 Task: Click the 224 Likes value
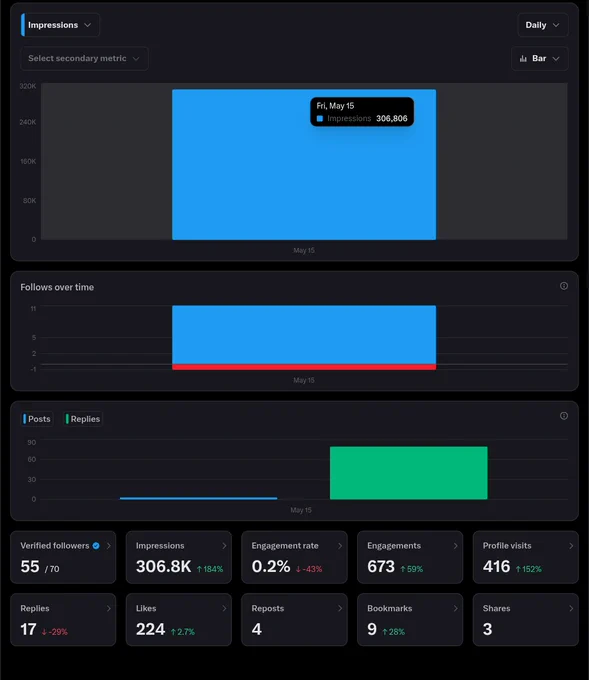(x=151, y=629)
